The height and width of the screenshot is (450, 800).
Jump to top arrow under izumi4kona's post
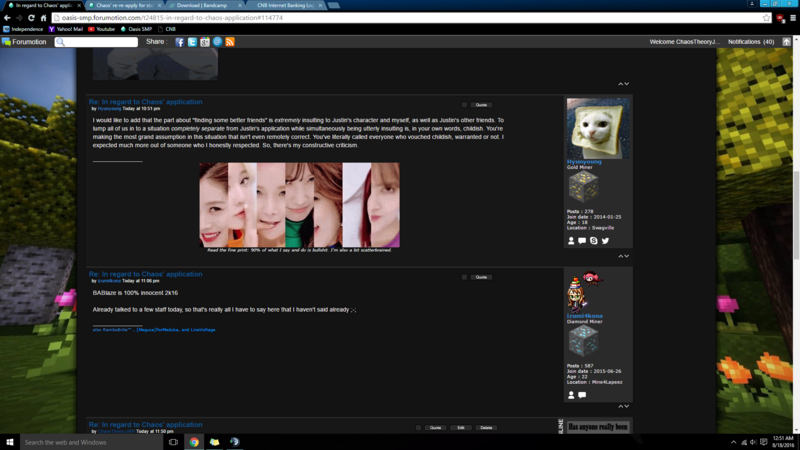[x=621, y=407]
